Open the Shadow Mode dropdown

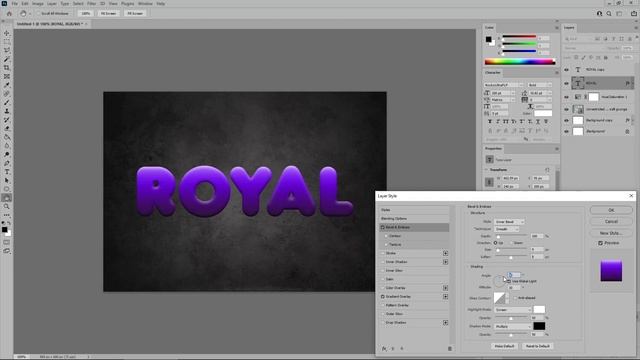[513, 327]
